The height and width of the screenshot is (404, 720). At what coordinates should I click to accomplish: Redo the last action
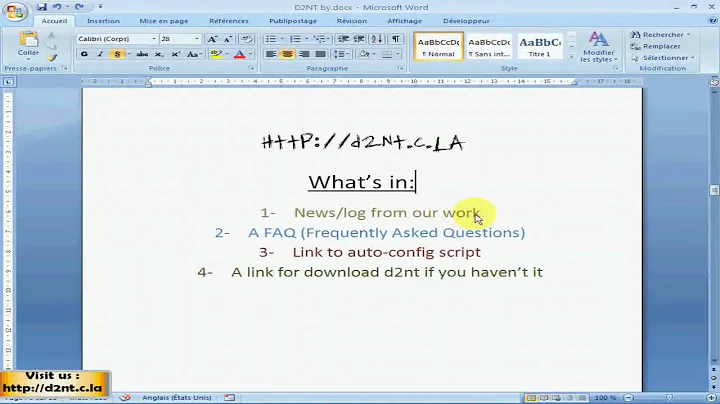coord(79,7)
